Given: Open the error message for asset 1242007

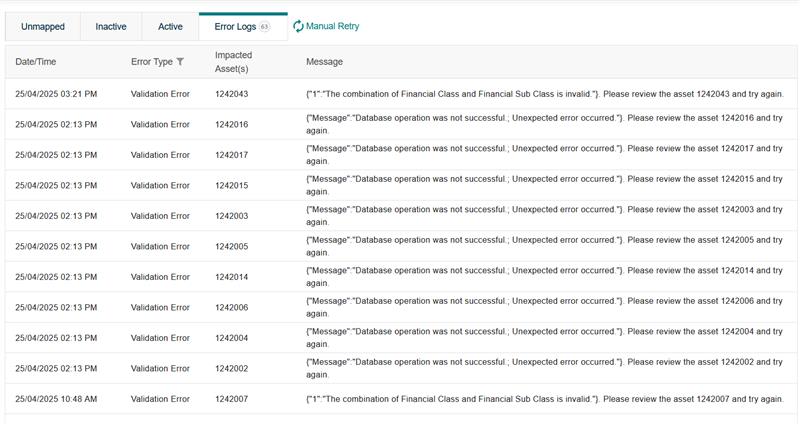Looking at the screenshot, I should pyautogui.click(x=544, y=399).
